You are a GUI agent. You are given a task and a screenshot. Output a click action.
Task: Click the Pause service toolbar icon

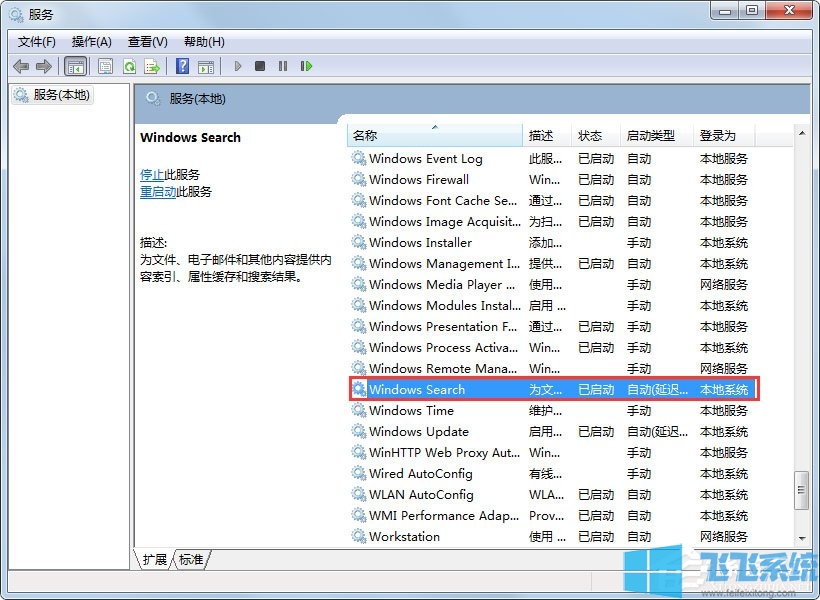tap(283, 65)
